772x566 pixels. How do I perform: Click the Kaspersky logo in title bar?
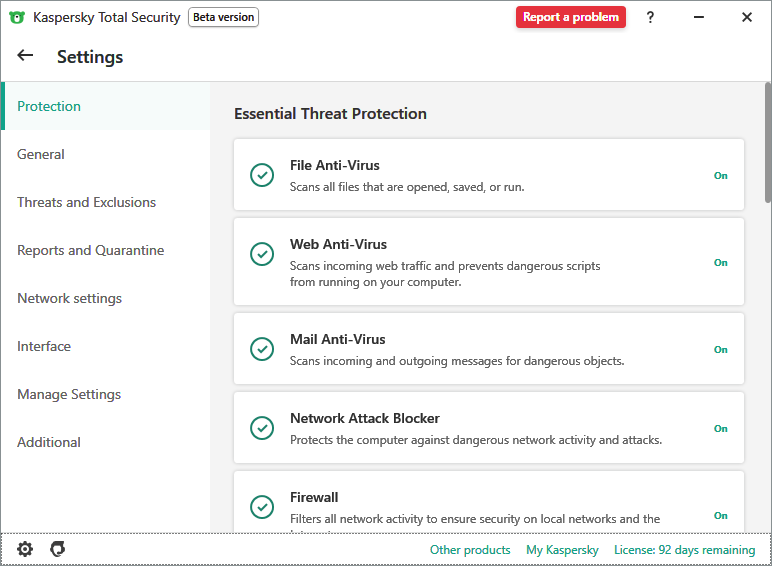[x=17, y=17]
